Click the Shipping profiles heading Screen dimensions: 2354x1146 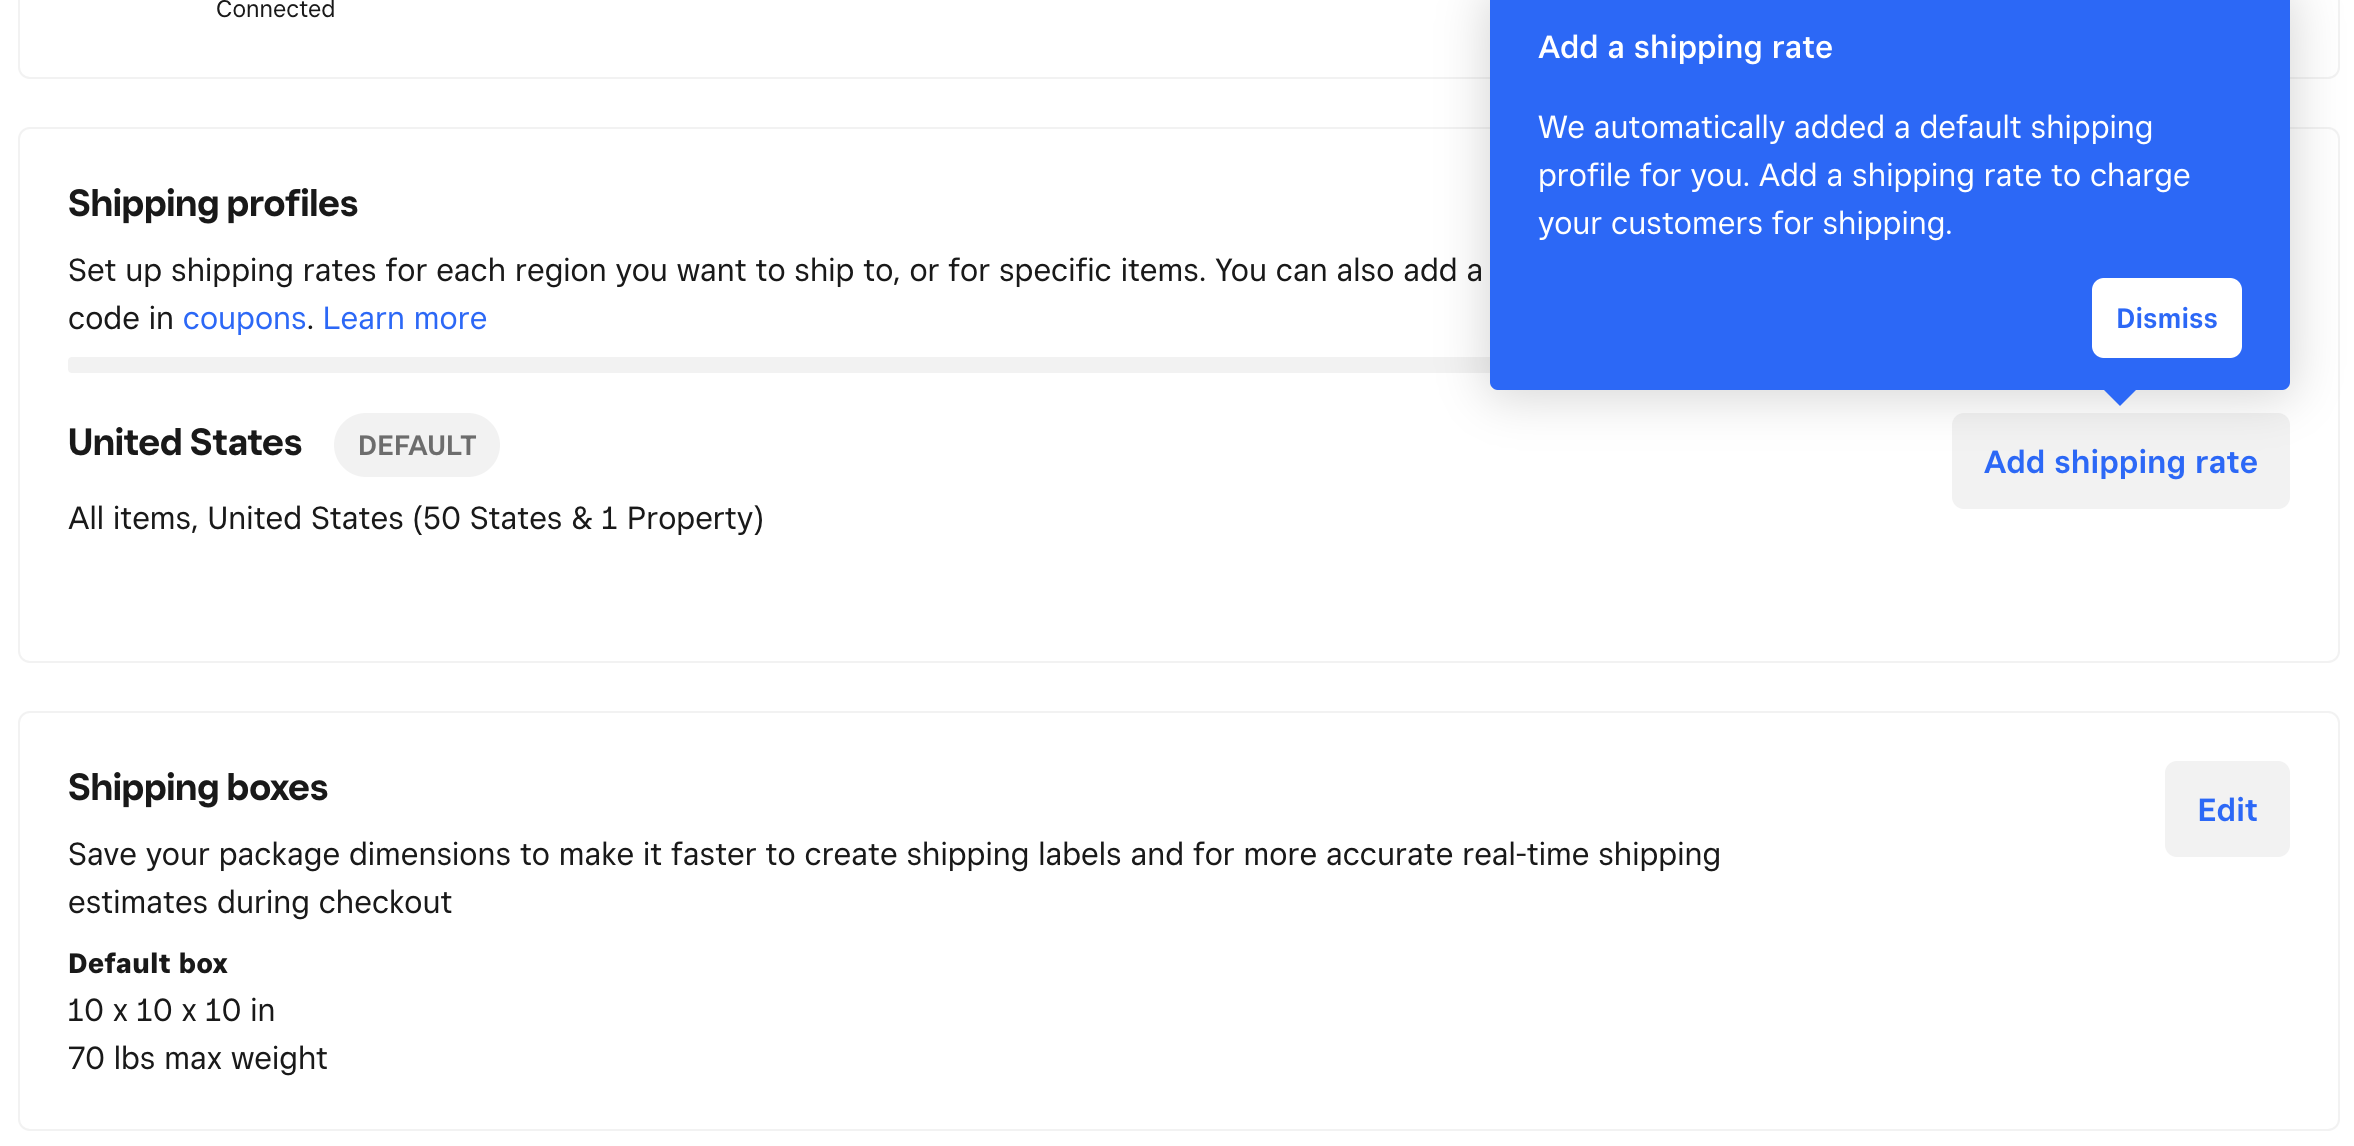(x=212, y=204)
